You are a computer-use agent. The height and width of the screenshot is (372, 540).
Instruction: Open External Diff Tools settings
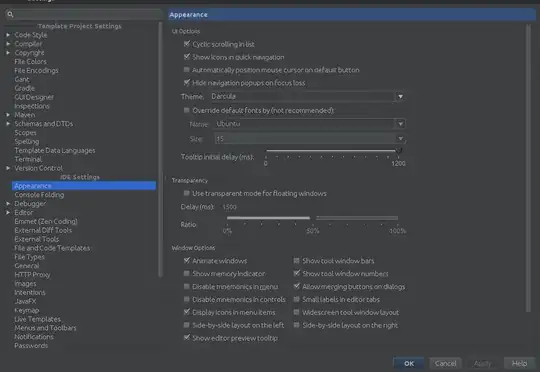pos(43,230)
